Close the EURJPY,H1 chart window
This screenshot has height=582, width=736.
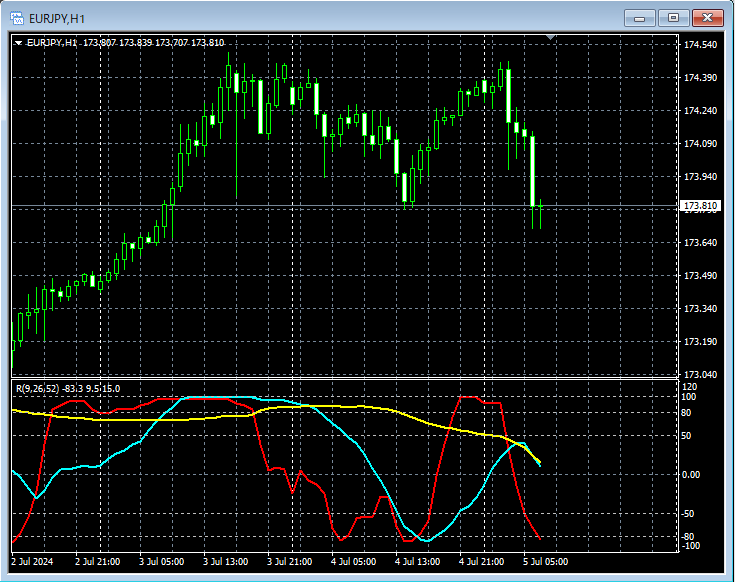(x=707, y=18)
